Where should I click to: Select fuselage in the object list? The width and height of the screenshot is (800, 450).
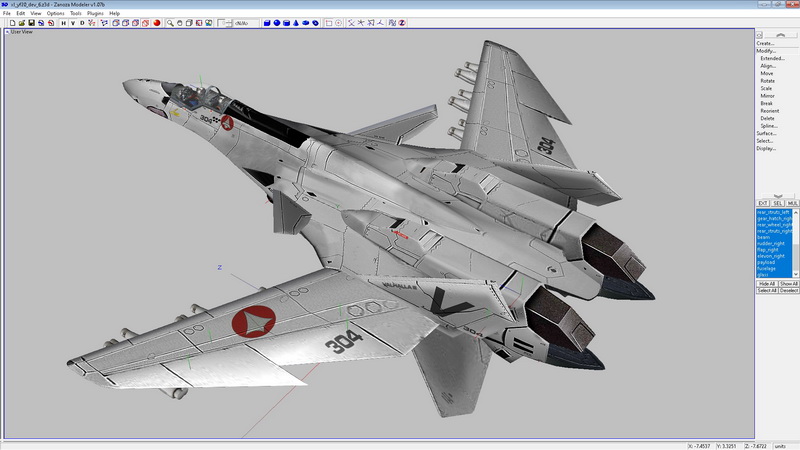coord(774,268)
